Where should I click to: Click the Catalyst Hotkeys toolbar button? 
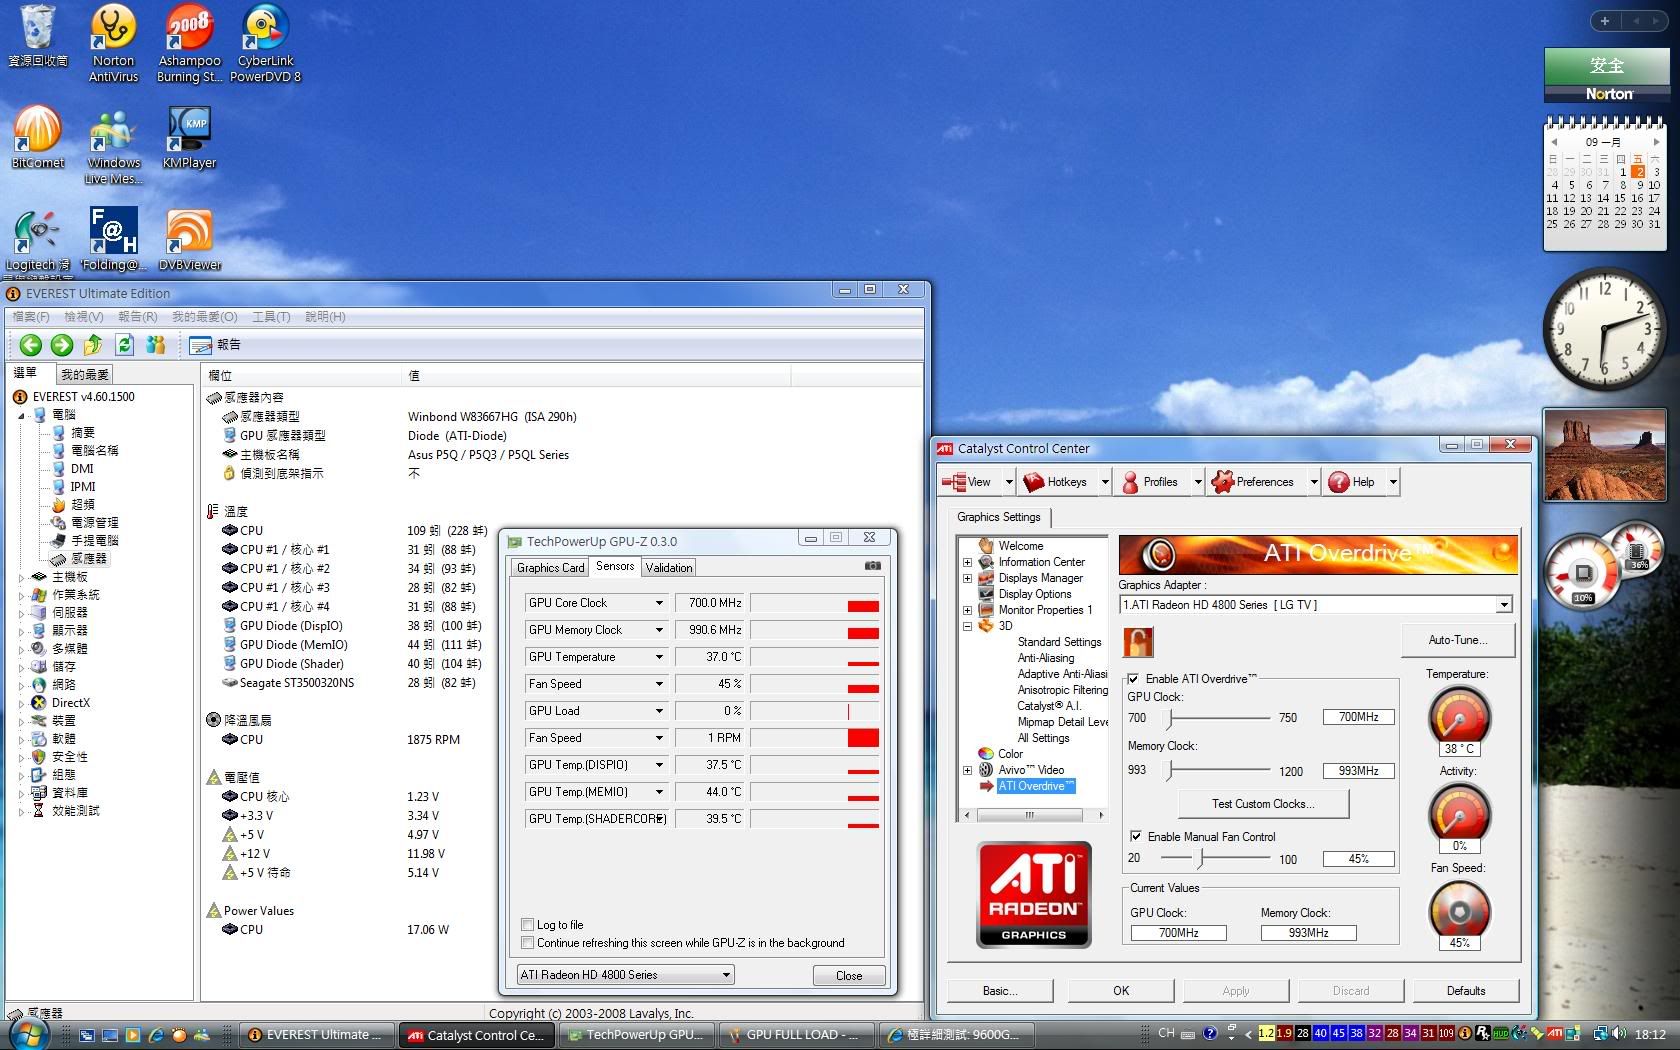1056,482
